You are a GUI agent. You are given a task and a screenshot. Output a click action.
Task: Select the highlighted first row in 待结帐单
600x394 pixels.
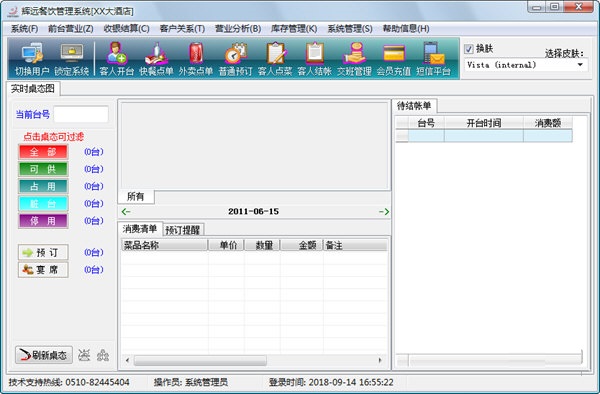coord(484,135)
